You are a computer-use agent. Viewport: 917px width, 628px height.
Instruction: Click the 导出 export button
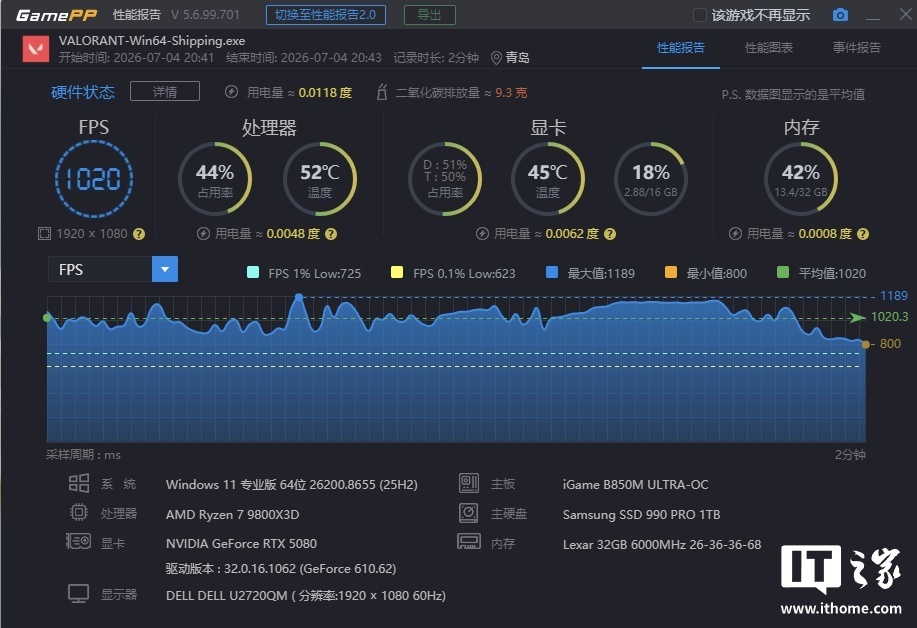tap(430, 15)
